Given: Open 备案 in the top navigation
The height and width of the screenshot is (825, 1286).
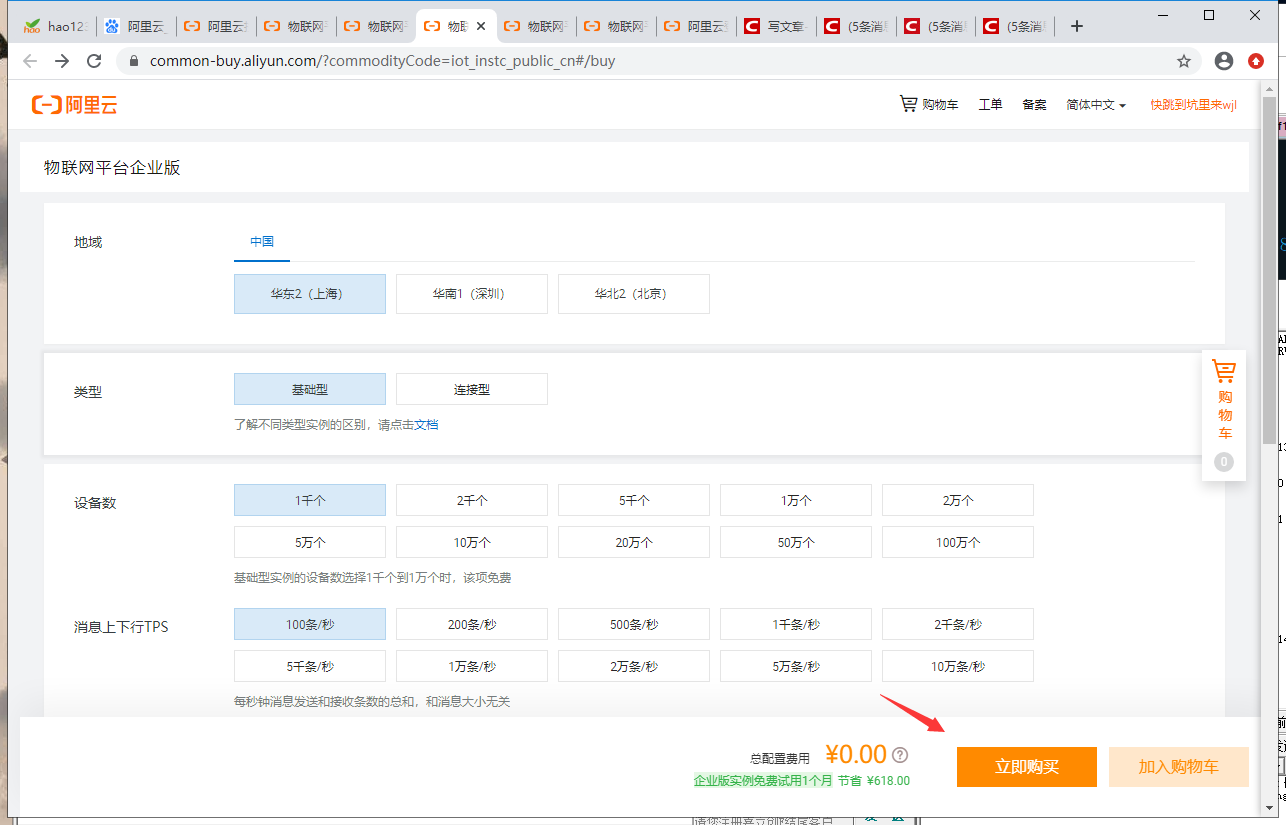Looking at the screenshot, I should [1034, 104].
